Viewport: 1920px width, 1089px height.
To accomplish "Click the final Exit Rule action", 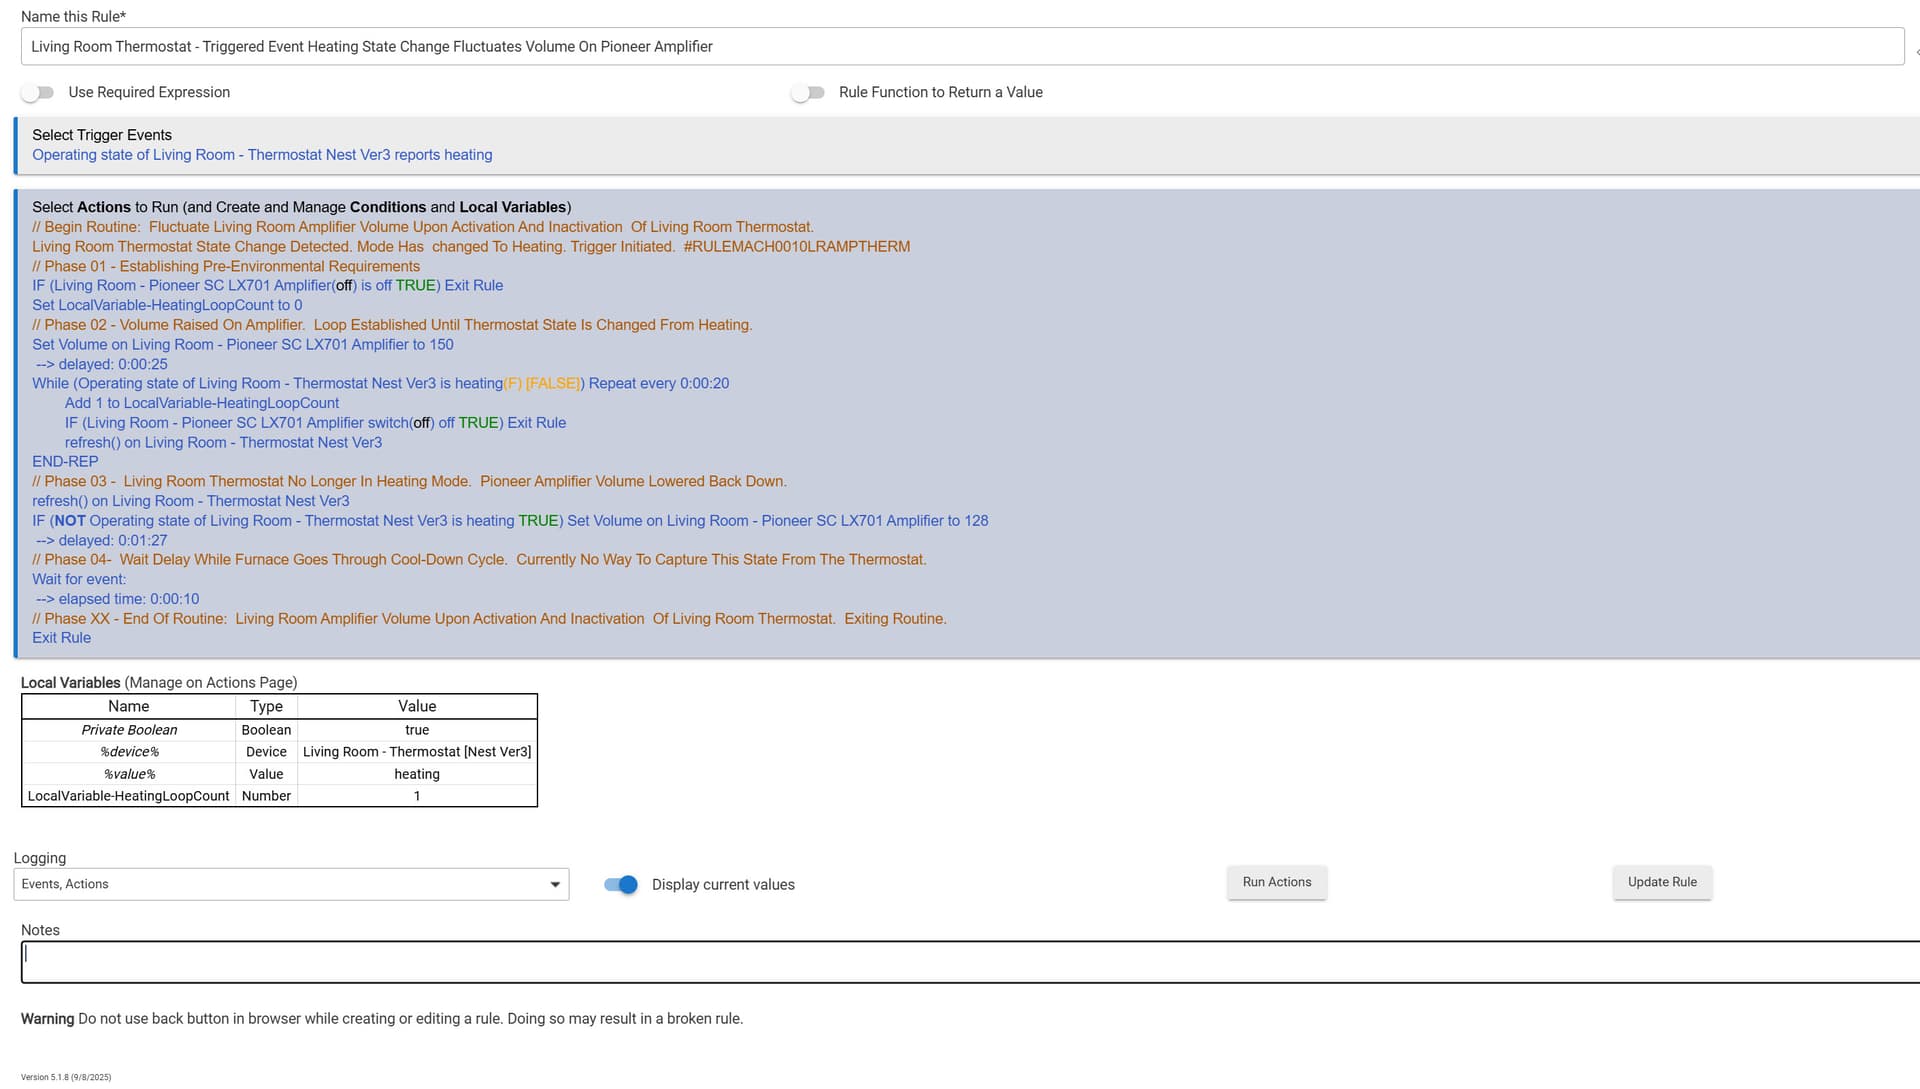I will tap(61, 638).
